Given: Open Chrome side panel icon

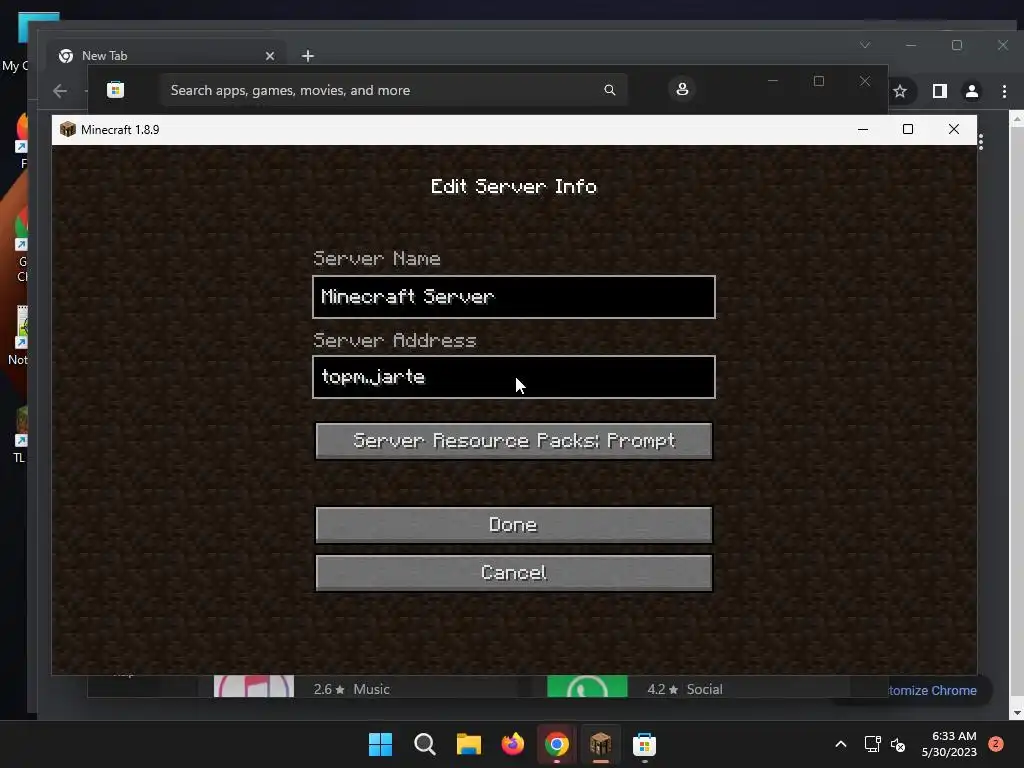Looking at the screenshot, I should pyautogui.click(x=939, y=91).
